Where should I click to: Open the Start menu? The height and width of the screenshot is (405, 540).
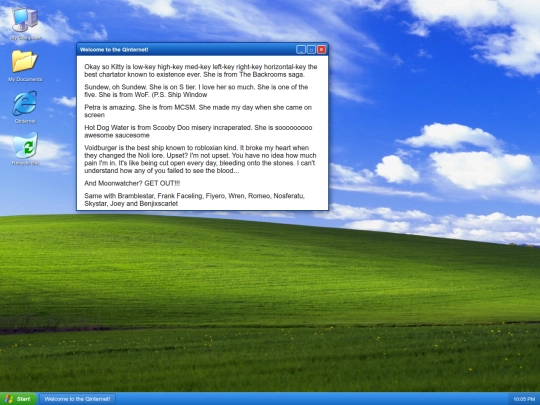(x=18, y=399)
